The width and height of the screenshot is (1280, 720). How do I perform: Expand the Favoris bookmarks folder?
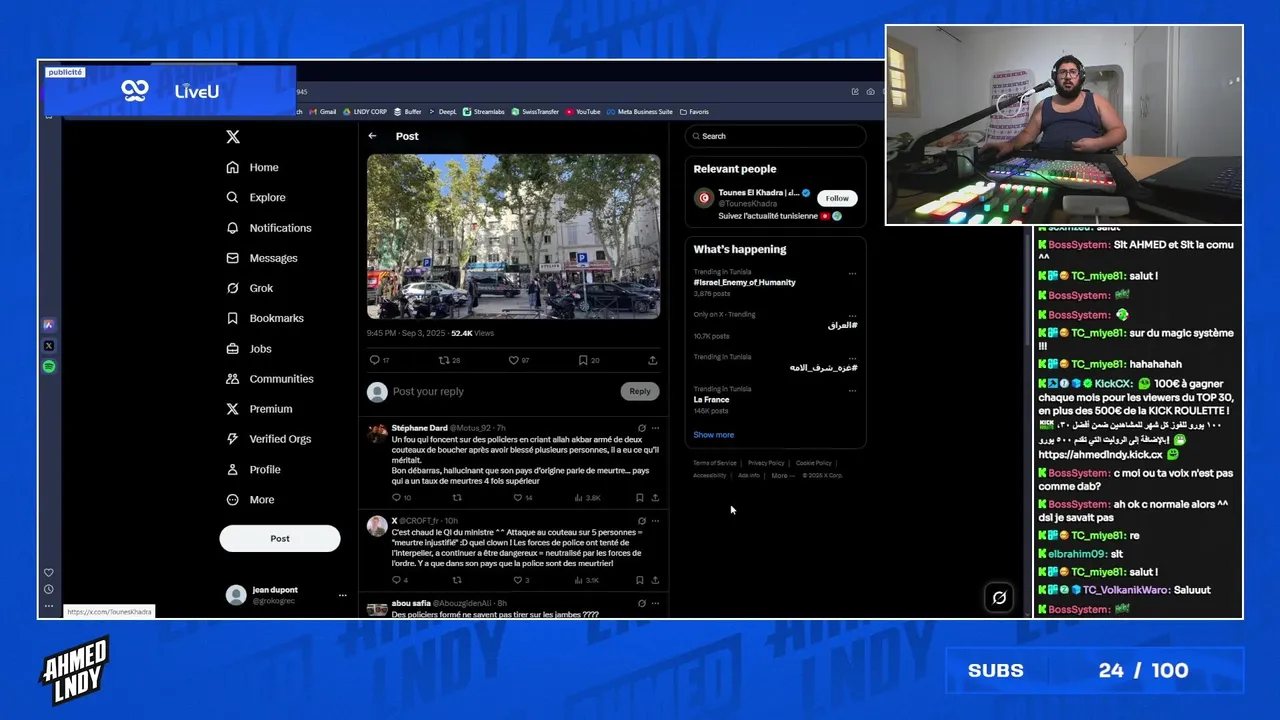click(694, 112)
